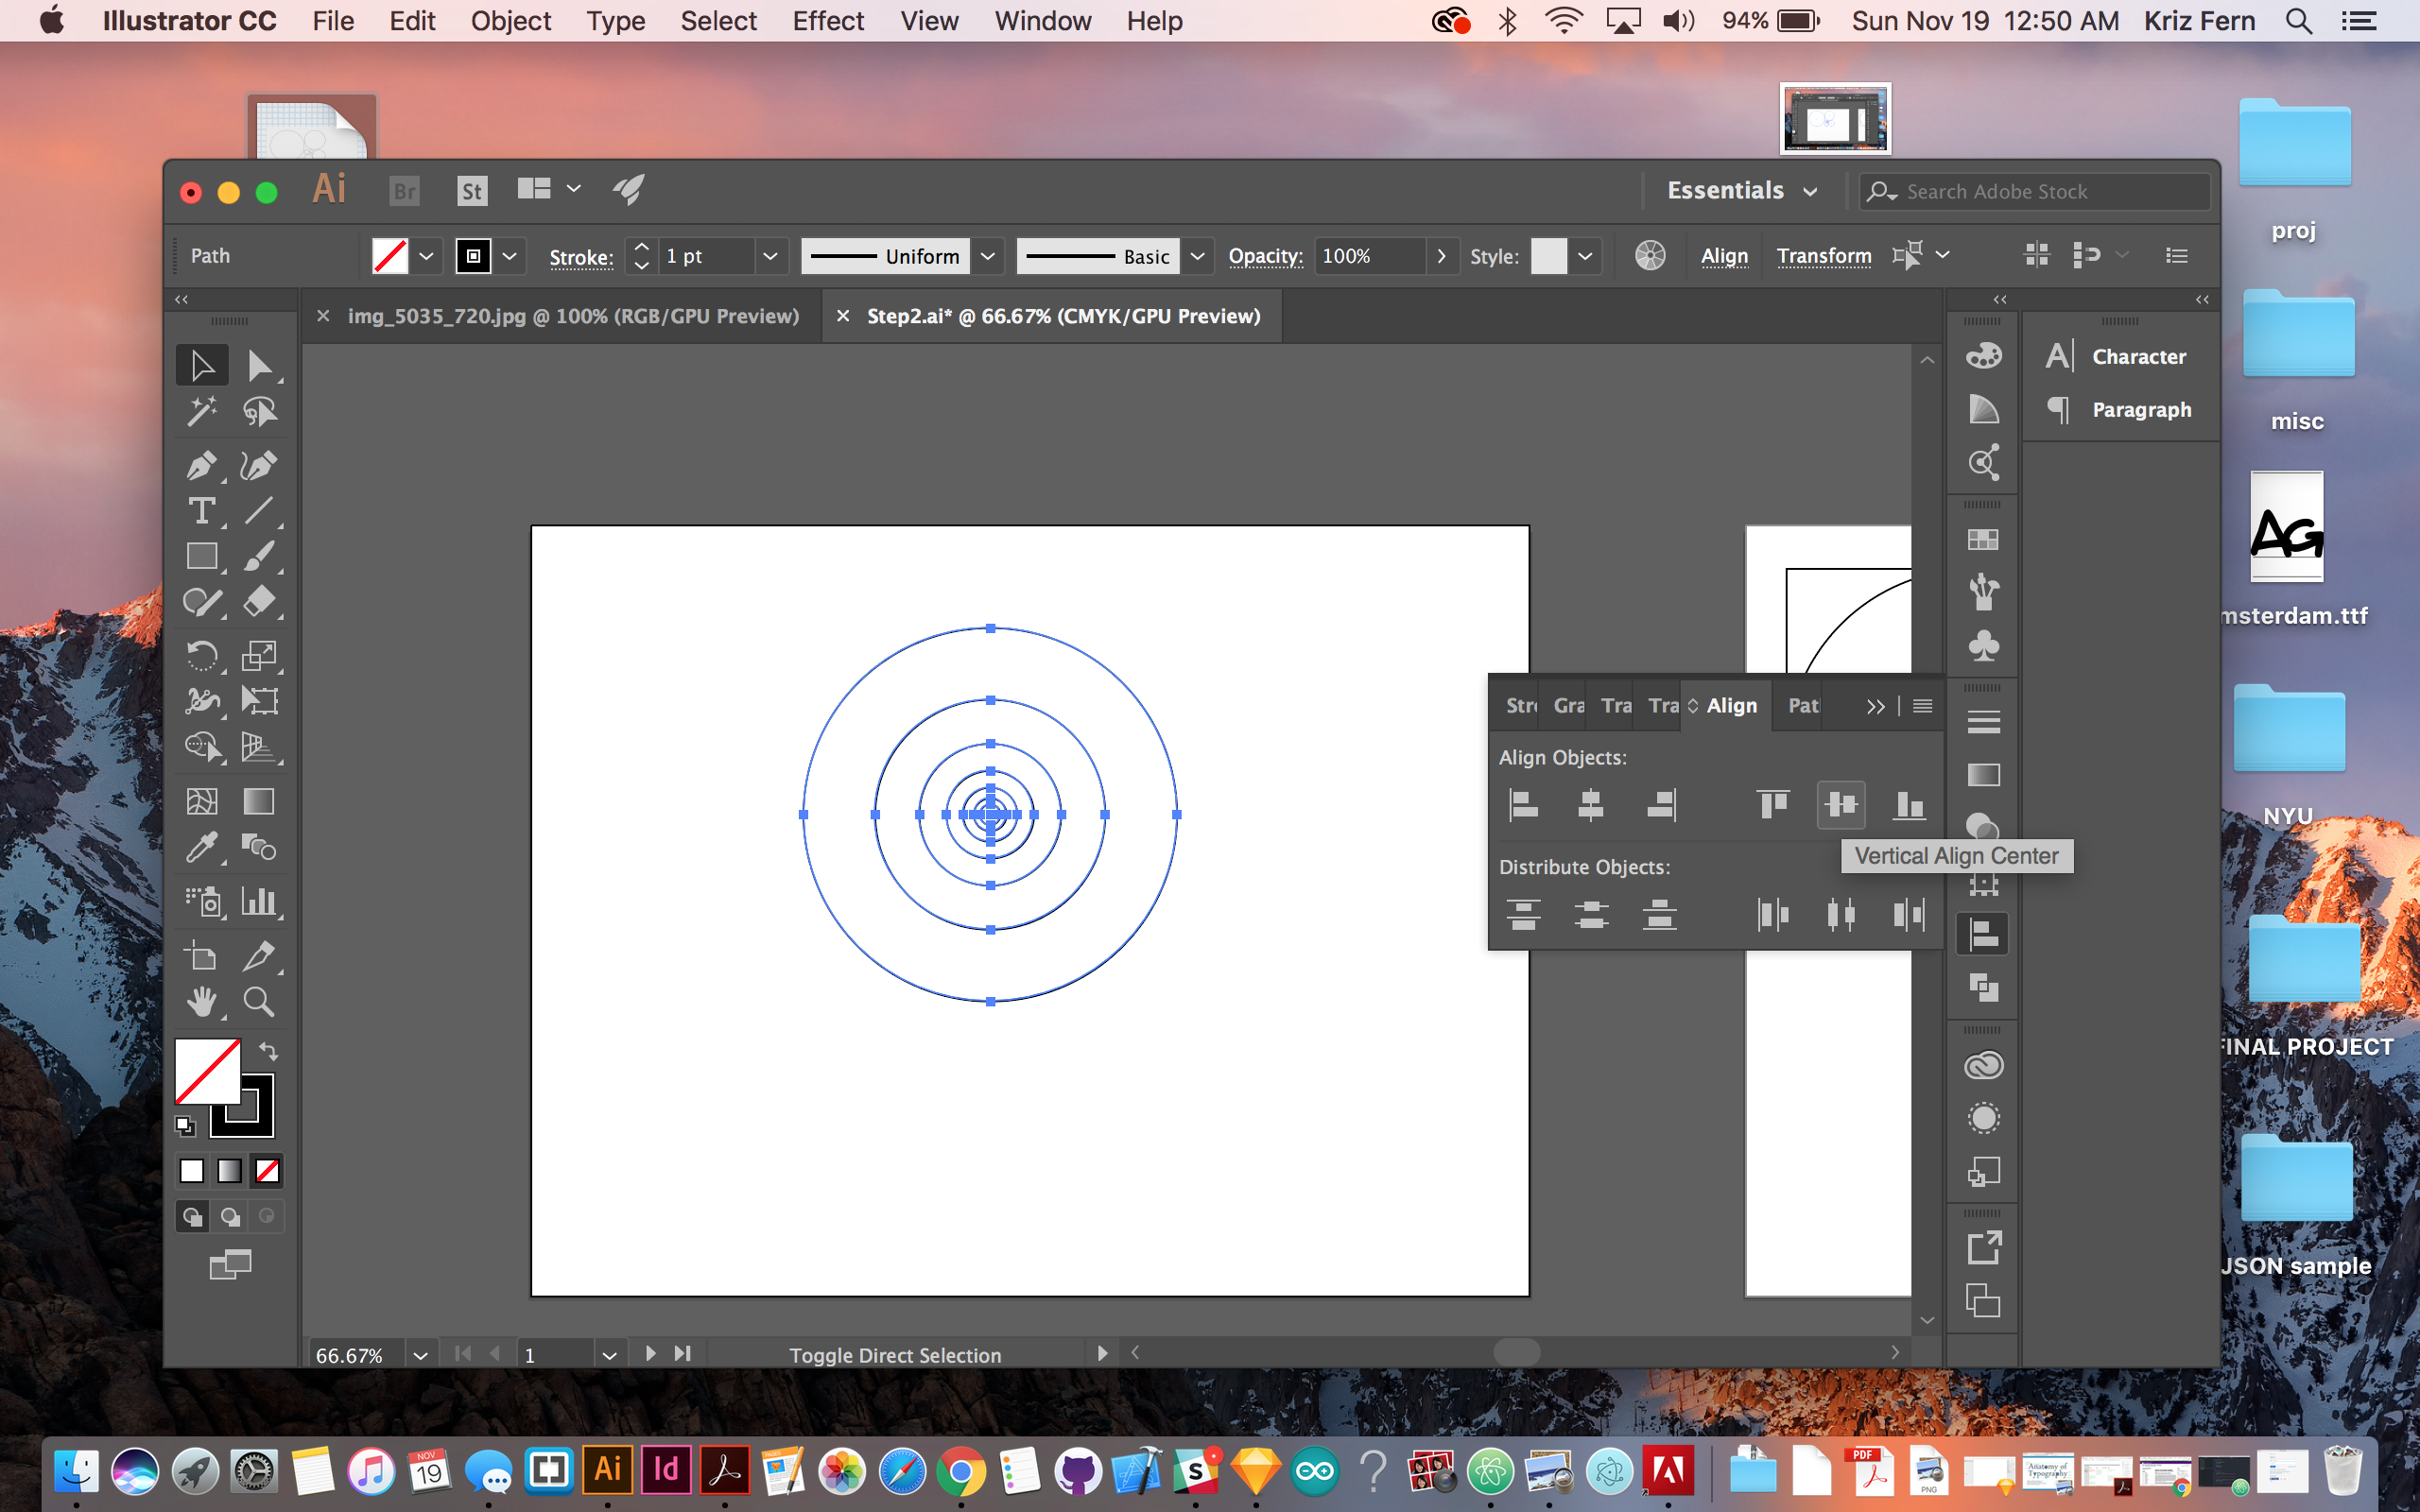Select the Zoom tool
The width and height of the screenshot is (2420, 1512).
(x=259, y=1001)
